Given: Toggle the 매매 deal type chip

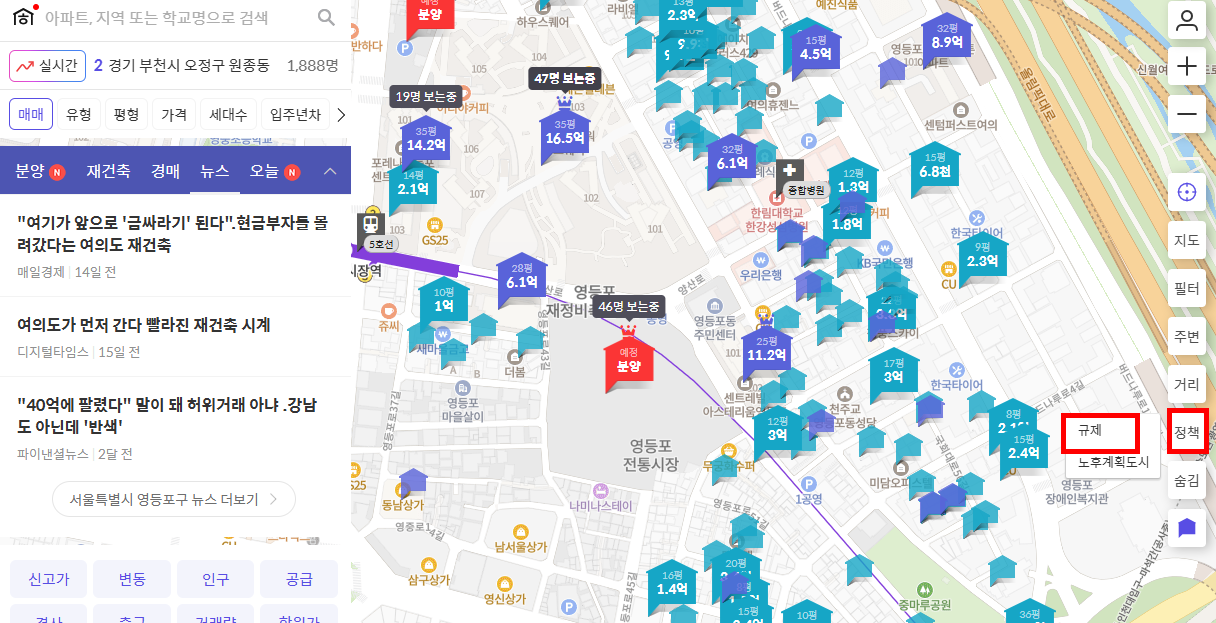Looking at the screenshot, I should pyautogui.click(x=31, y=114).
